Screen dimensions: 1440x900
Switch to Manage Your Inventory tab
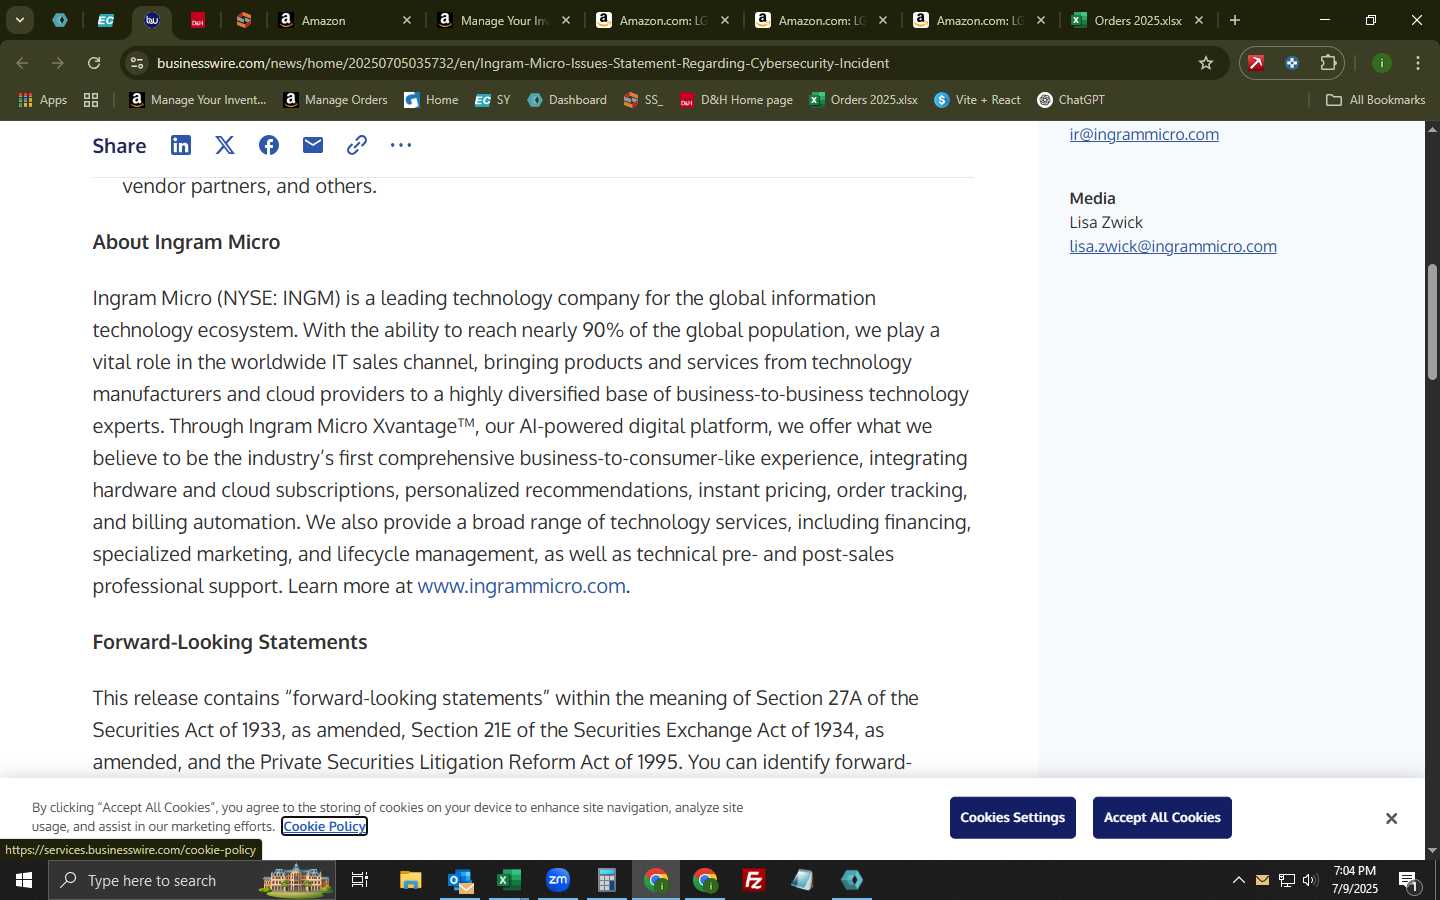(x=504, y=20)
